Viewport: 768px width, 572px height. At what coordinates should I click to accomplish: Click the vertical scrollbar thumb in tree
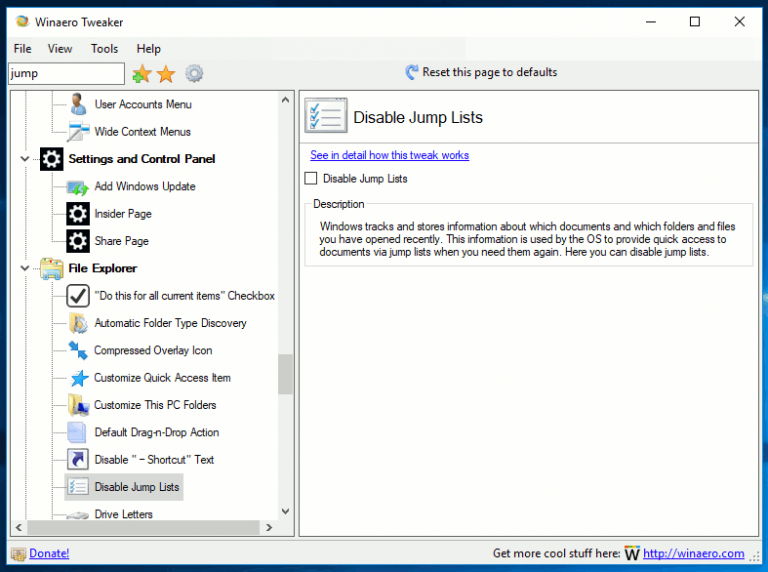(x=286, y=374)
